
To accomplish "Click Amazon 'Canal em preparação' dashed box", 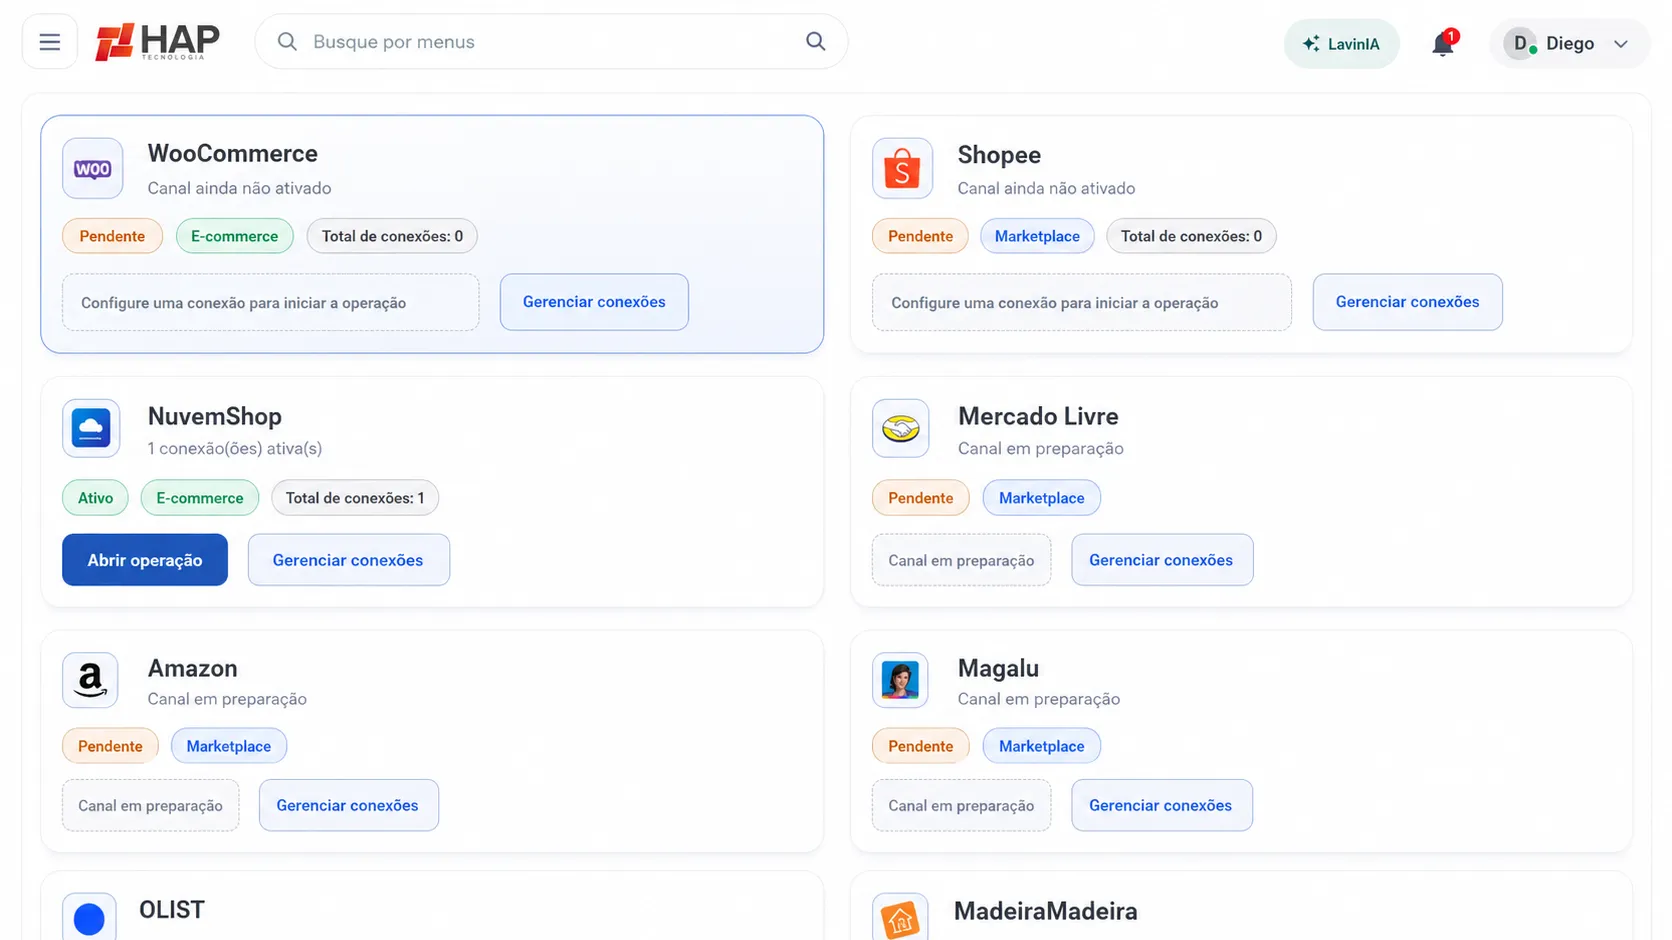I will coord(151,805).
